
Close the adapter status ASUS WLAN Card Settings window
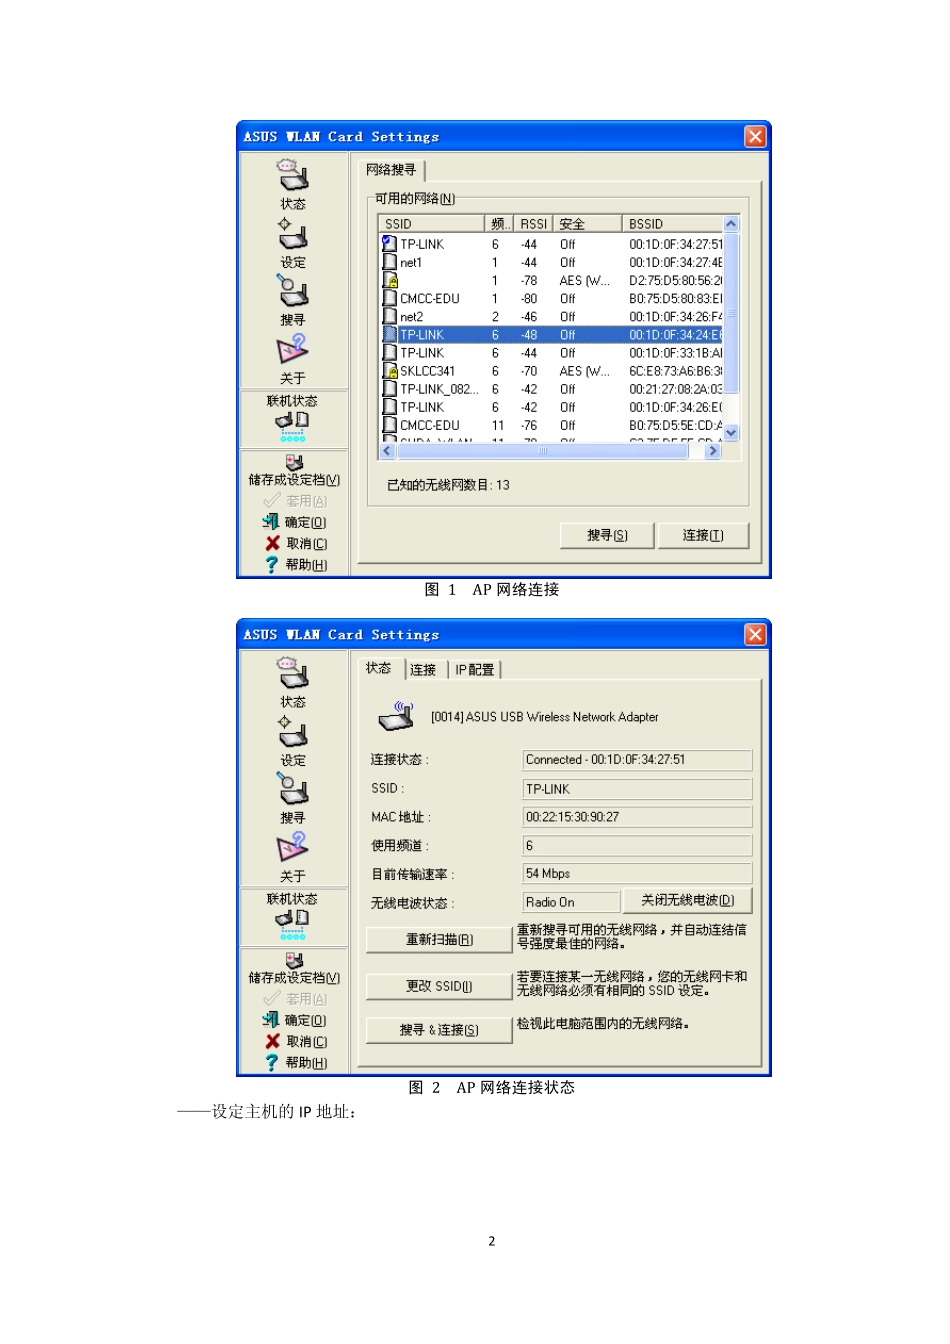[x=755, y=634]
